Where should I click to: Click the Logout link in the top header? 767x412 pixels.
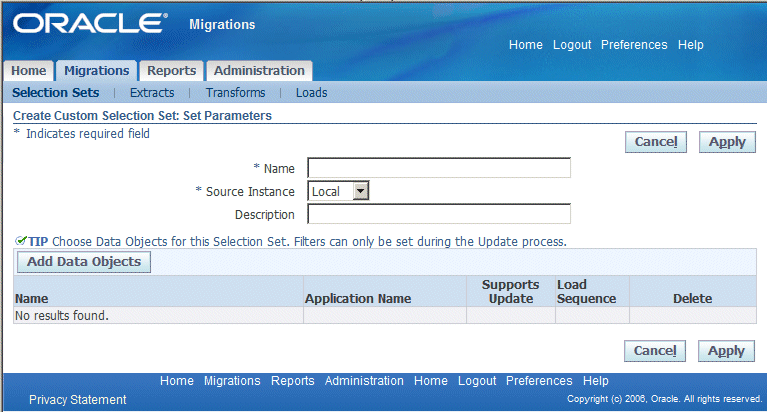pyautogui.click(x=572, y=45)
